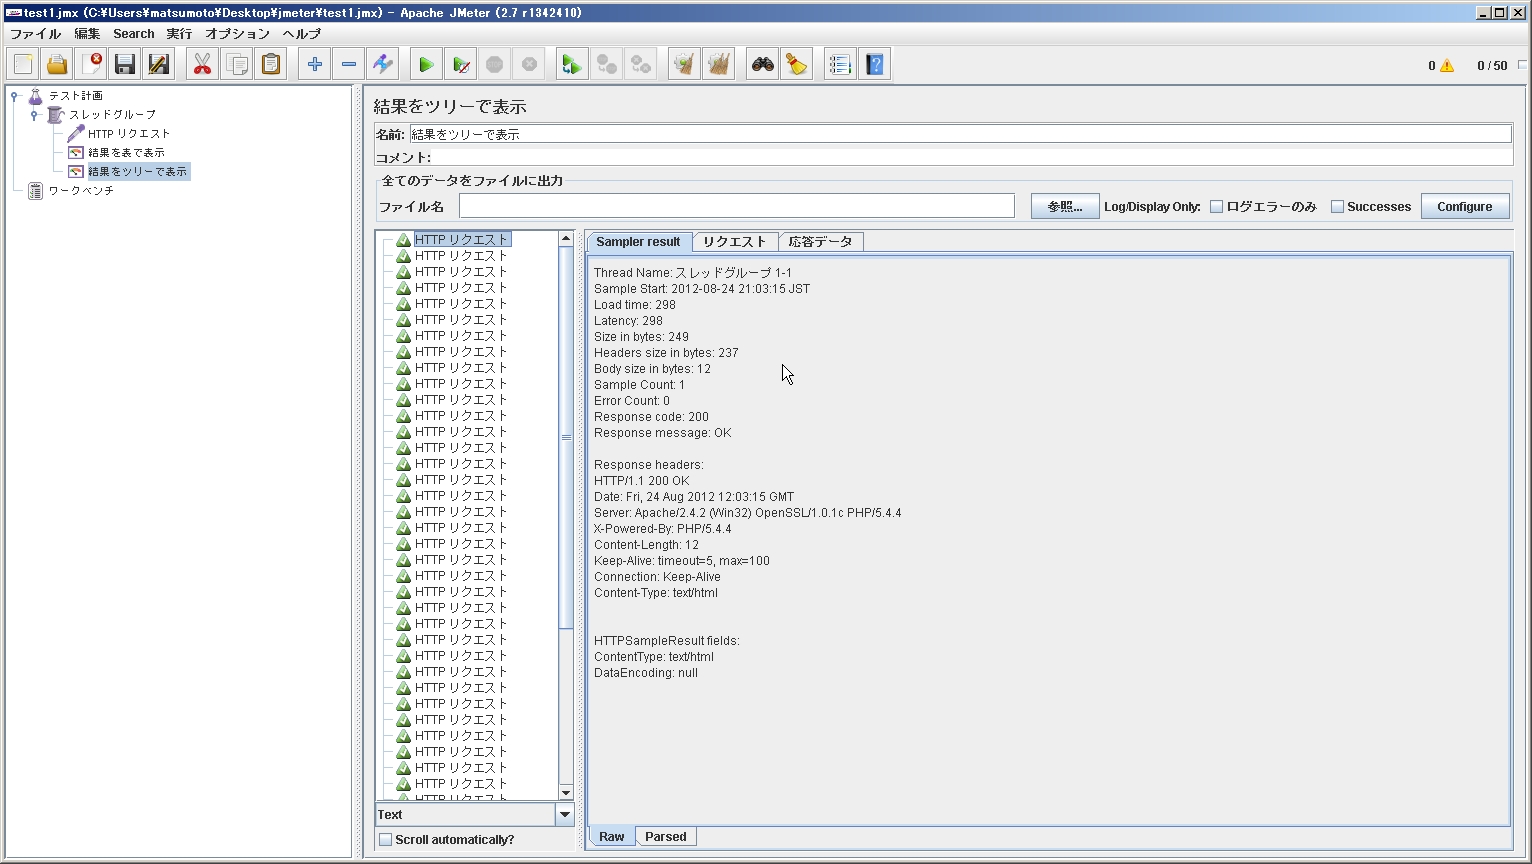Switch to the 応答データ tab
The width and height of the screenshot is (1532, 864).
pos(820,242)
